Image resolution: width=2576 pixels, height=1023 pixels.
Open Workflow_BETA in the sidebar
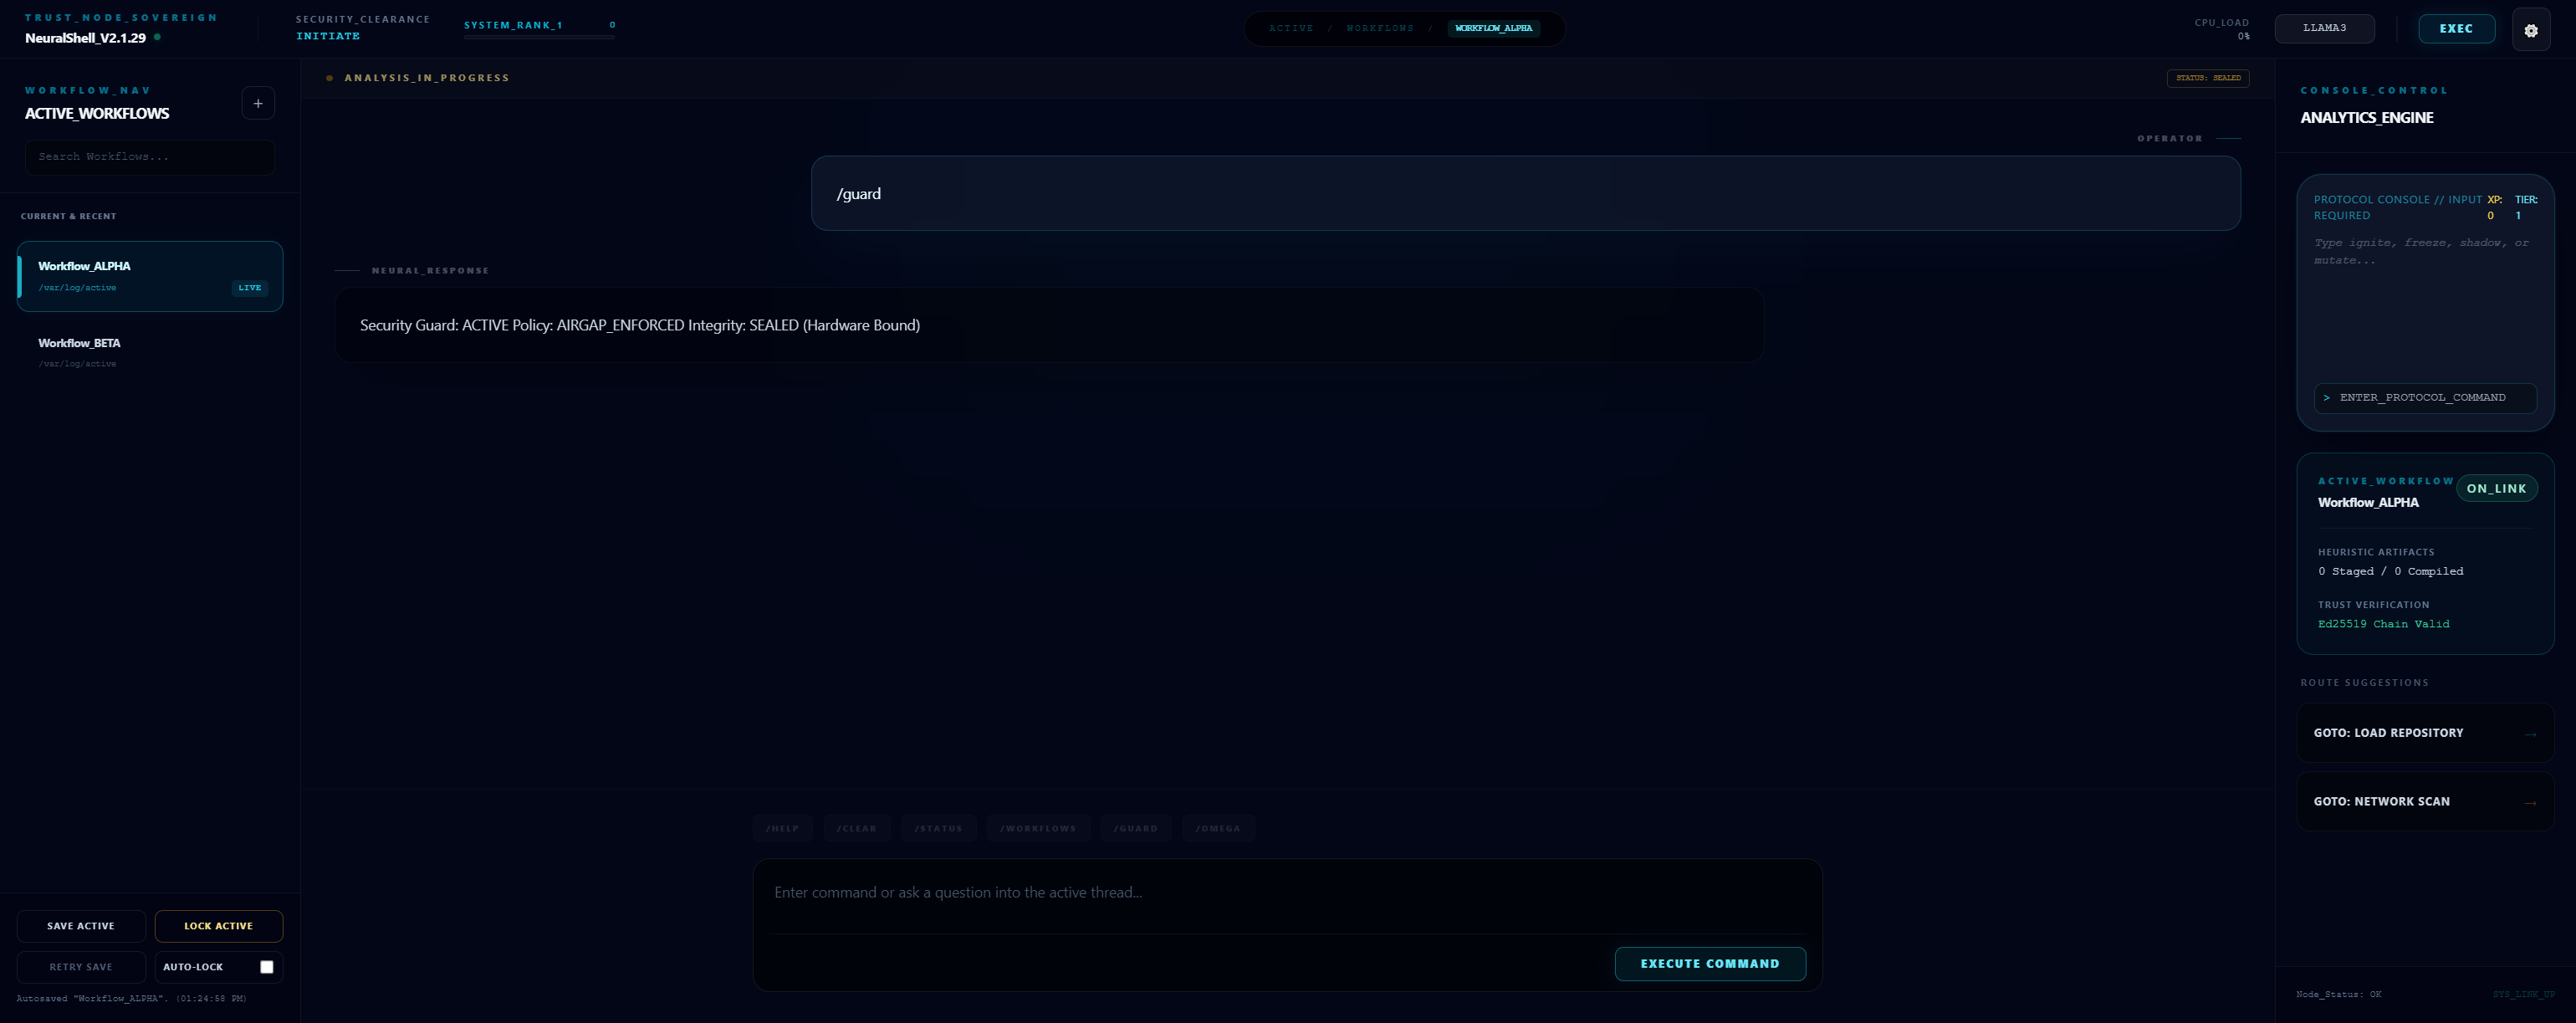(150, 352)
